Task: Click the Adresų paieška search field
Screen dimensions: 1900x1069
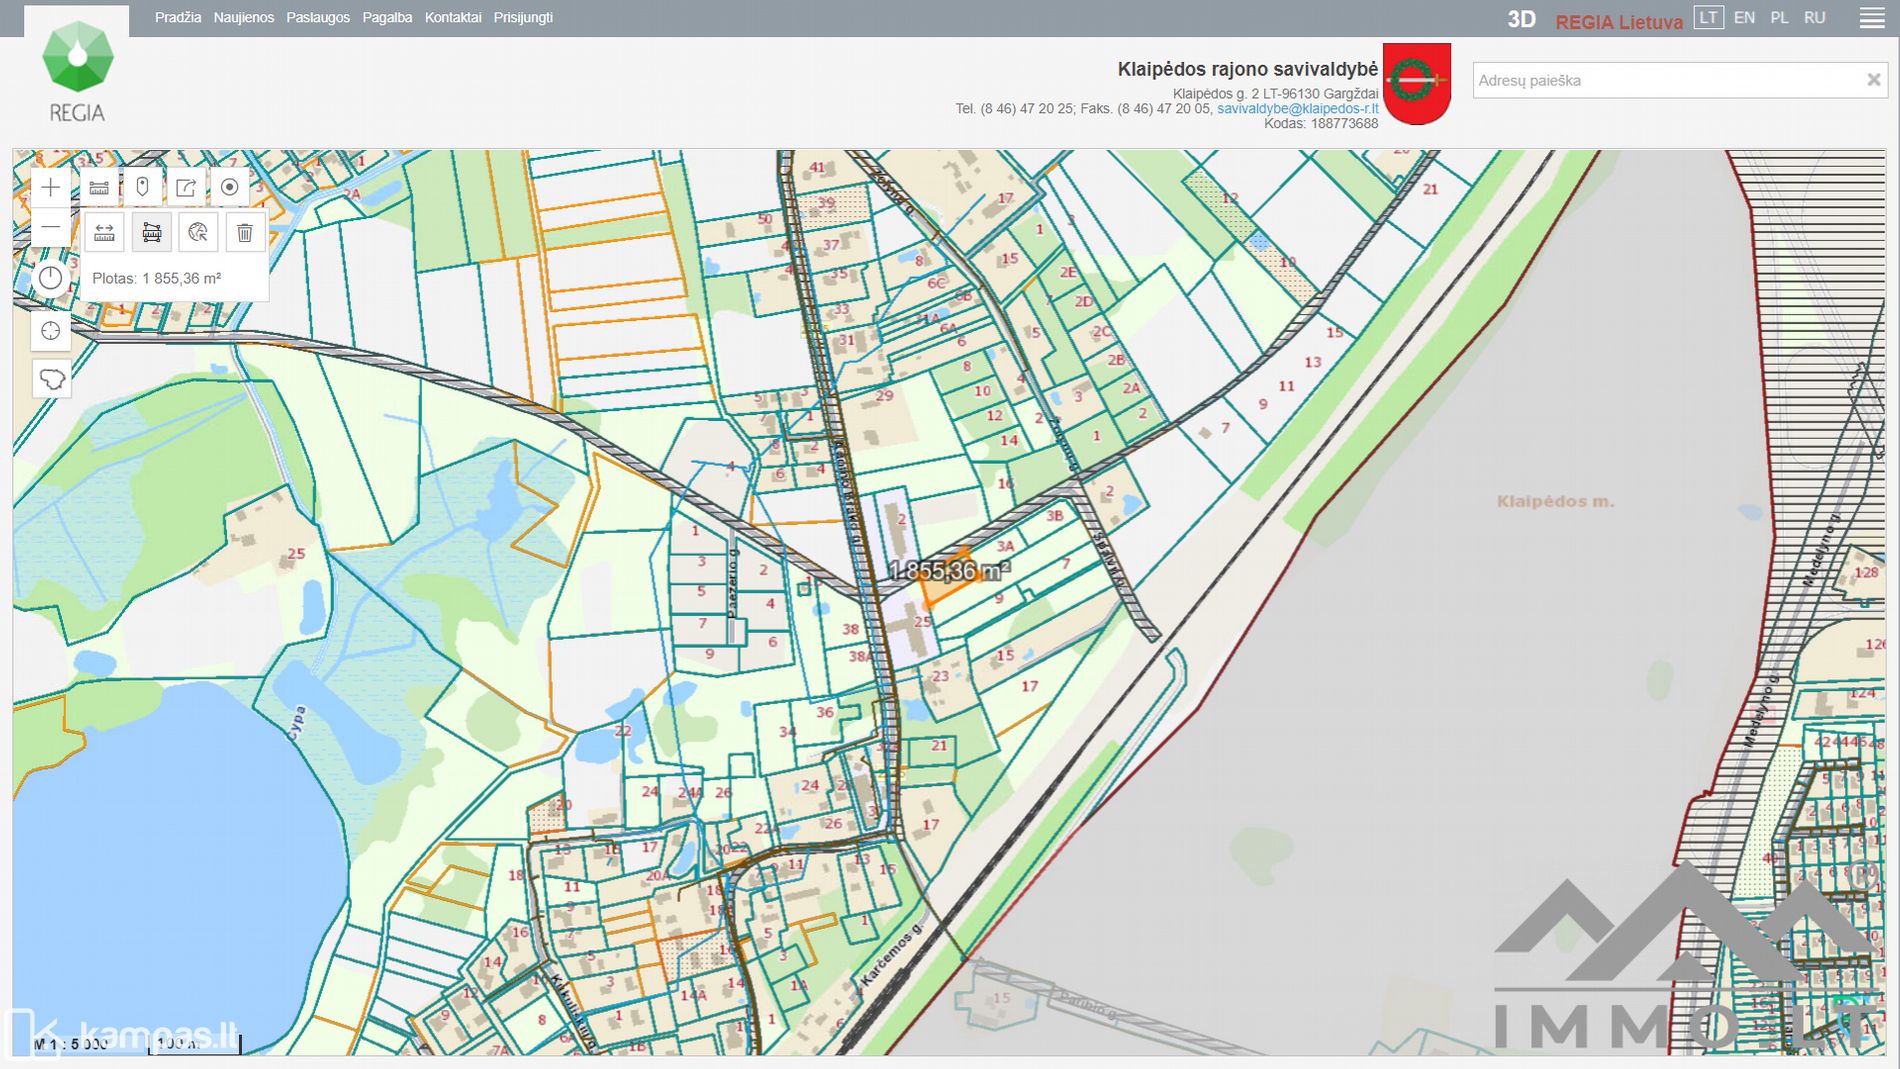Action: [x=1665, y=80]
